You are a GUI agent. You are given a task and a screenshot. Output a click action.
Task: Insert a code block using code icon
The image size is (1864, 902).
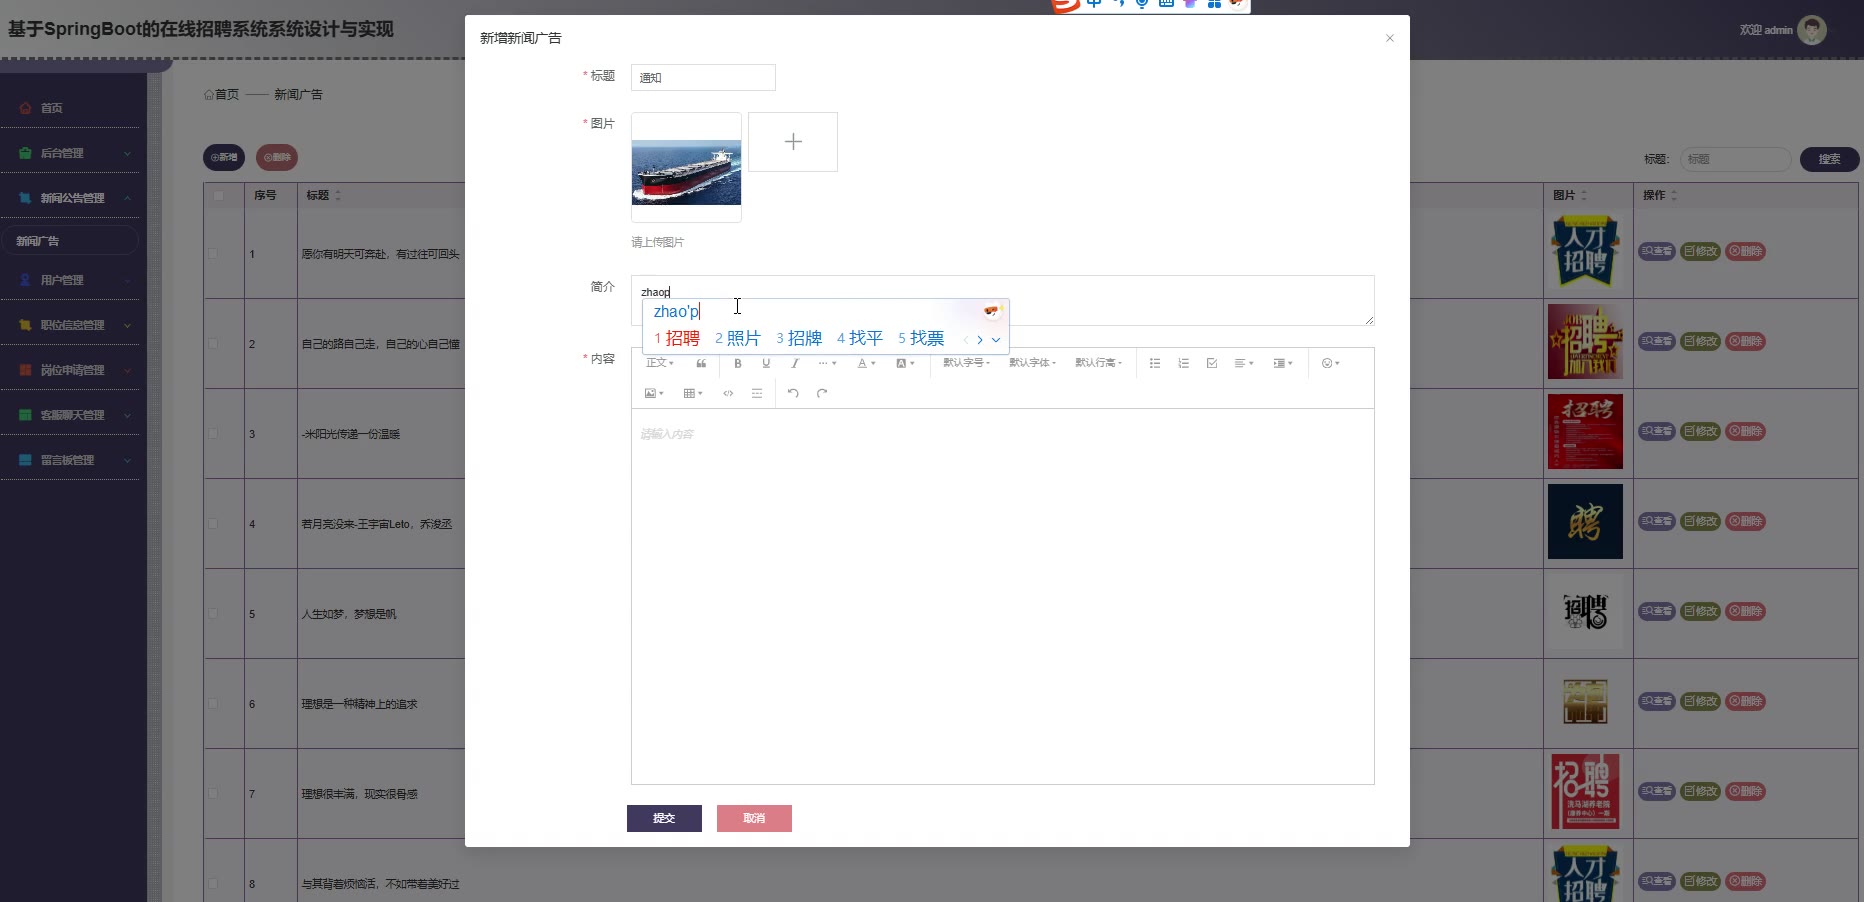[728, 393]
